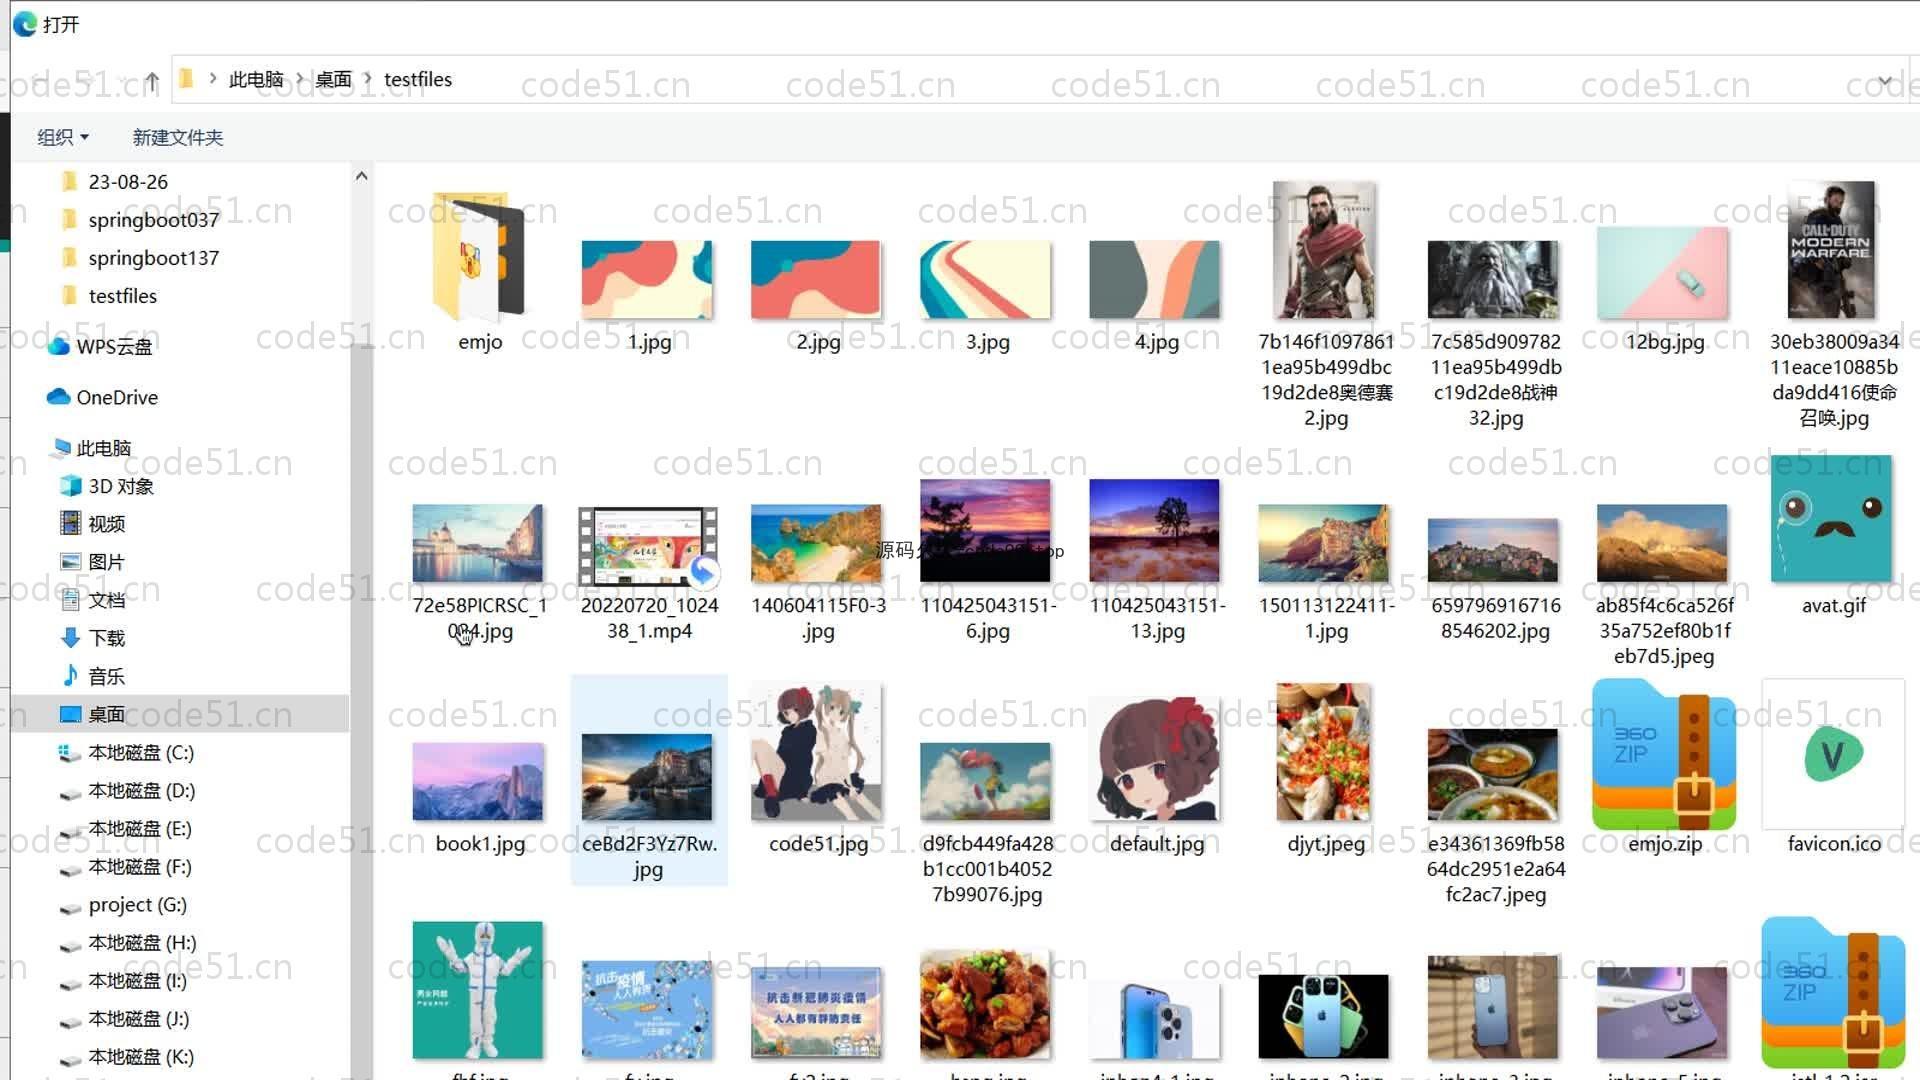Open 本地磁盘 (E:) drive
The image size is (1920, 1080).
click(140, 828)
